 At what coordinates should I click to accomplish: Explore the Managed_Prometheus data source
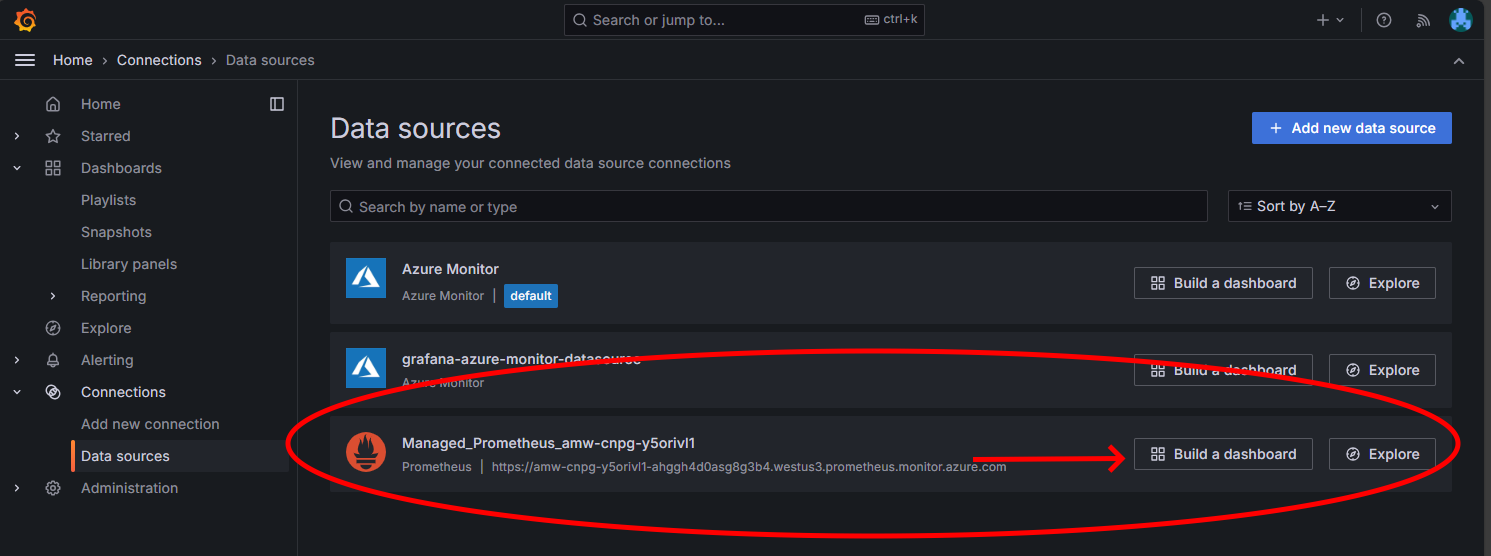(x=1382, y=454)
